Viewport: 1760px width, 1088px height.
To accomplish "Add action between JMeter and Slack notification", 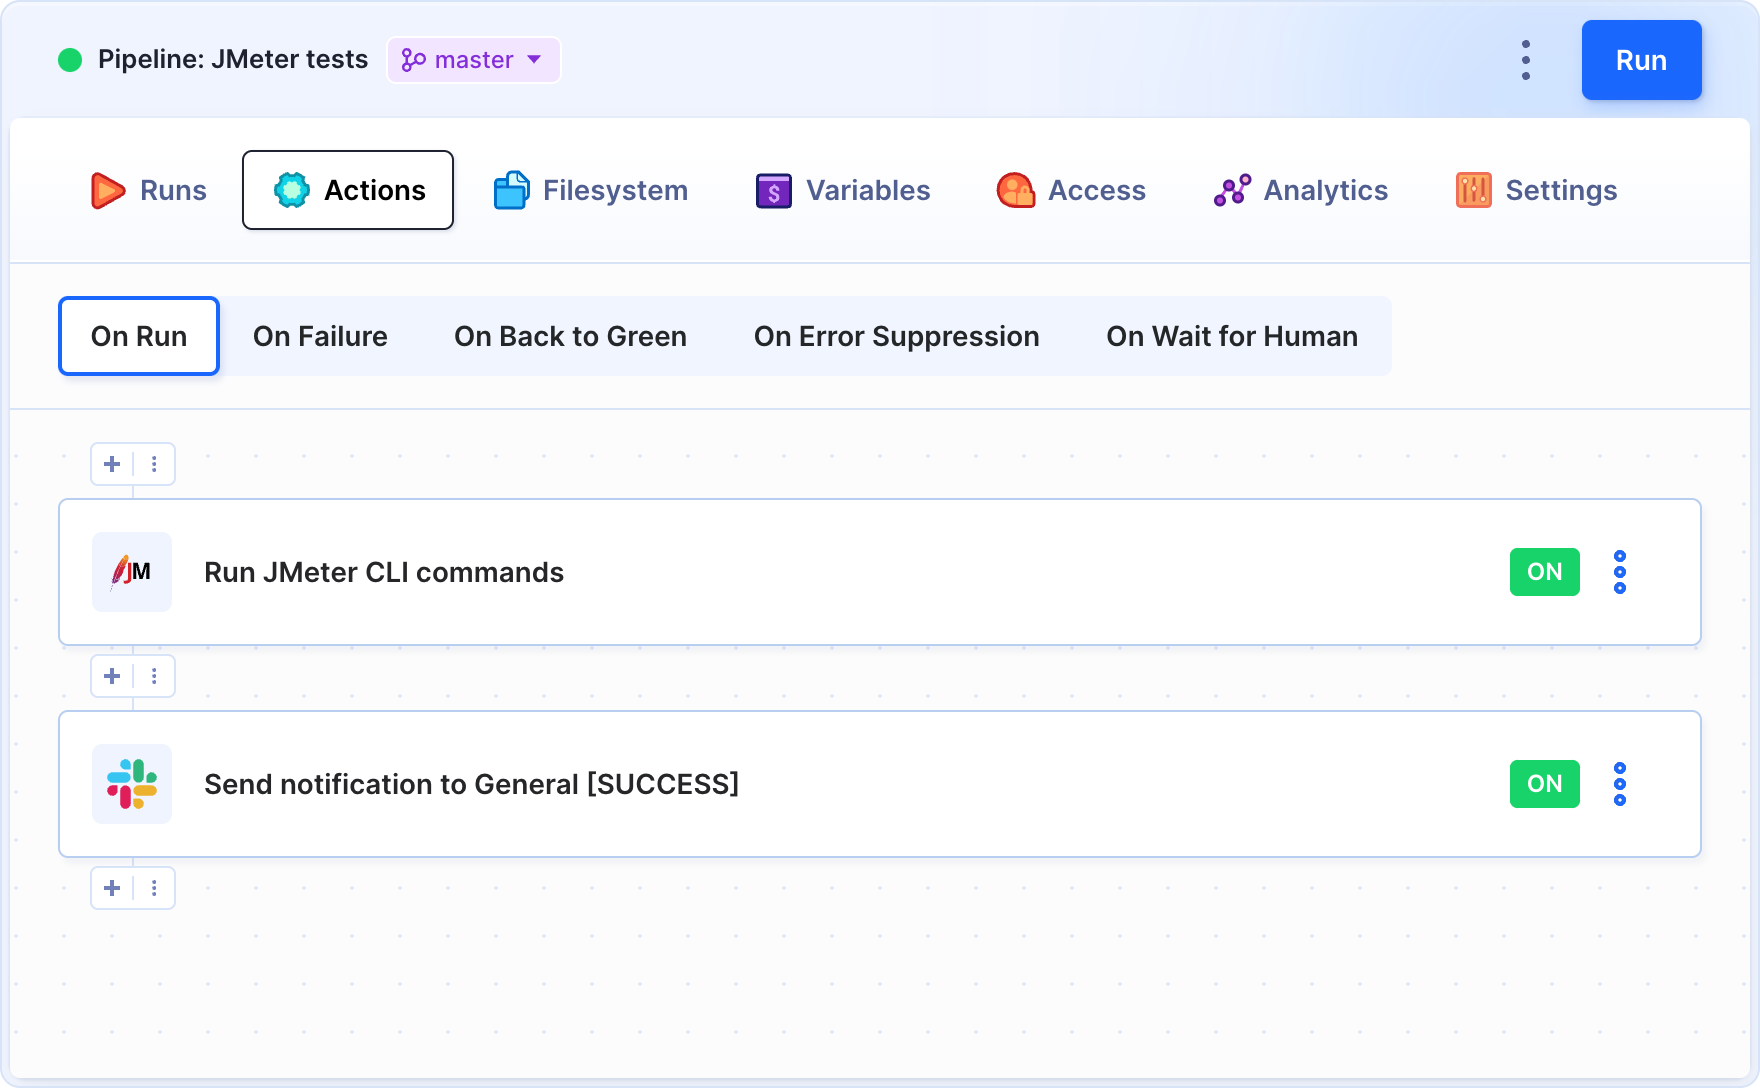I will point(112,676).
